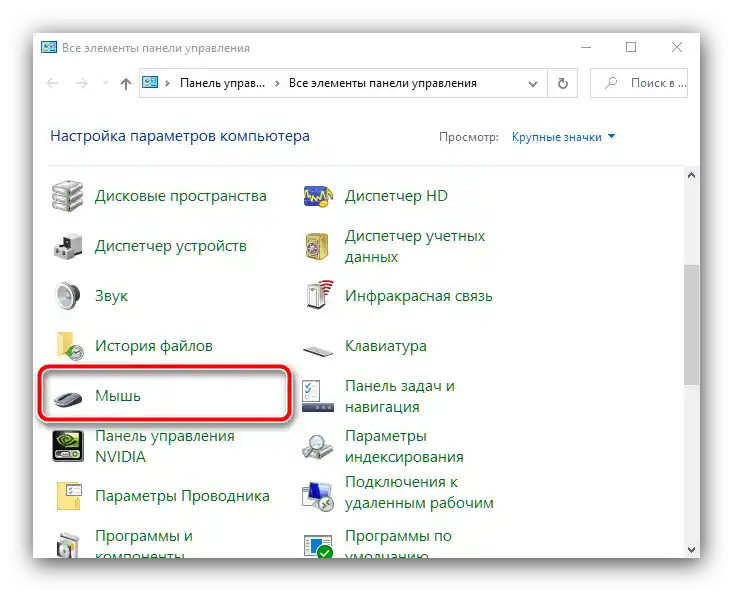733x591 pixels.
Task: Click the Параметры индексирования magnifier icon
Action: 318,447
